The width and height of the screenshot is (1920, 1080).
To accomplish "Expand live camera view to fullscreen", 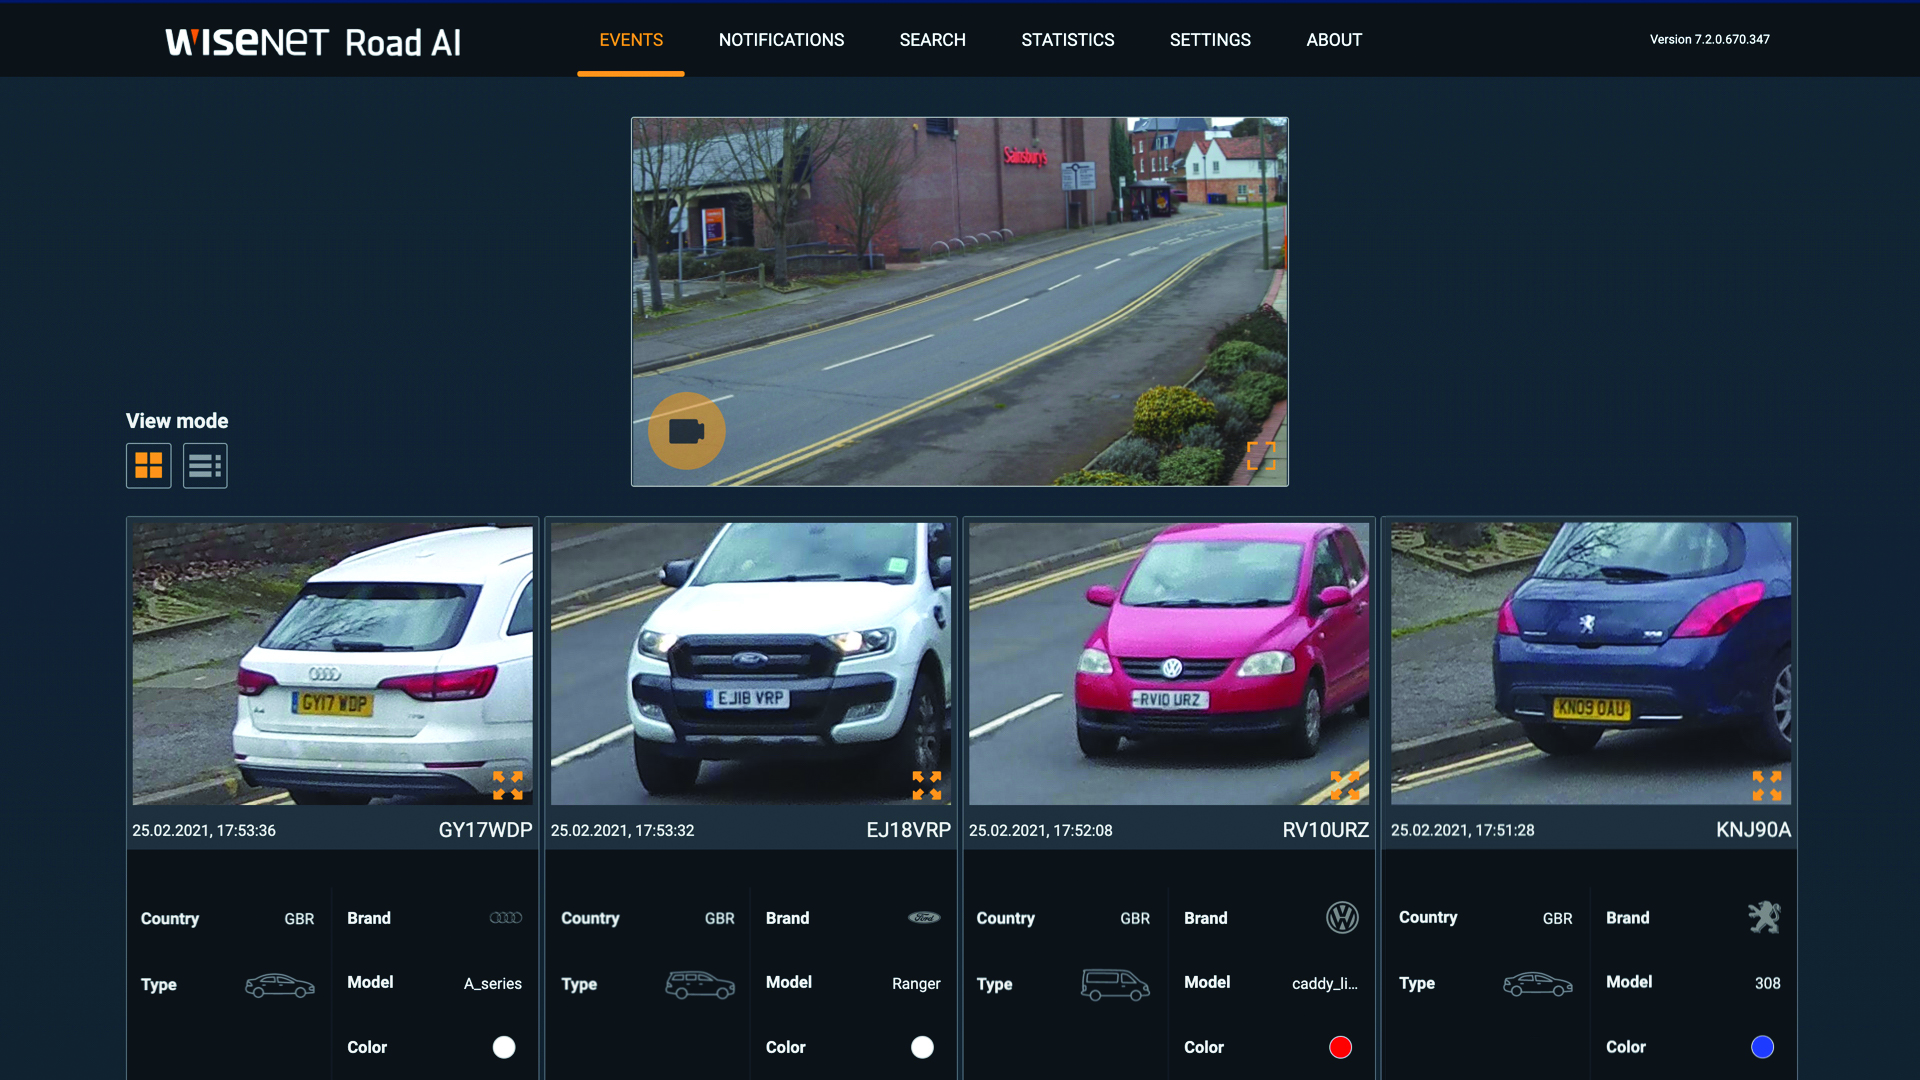I will point(1261,456).
